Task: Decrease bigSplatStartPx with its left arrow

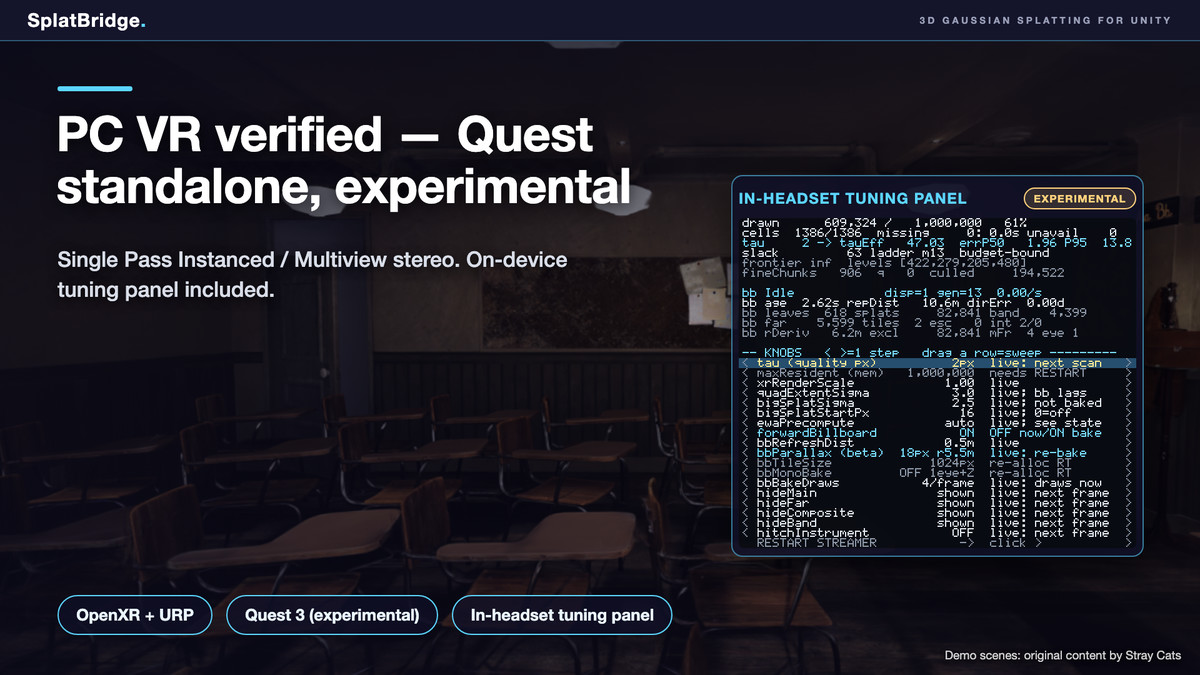Action: pyautogui.click(x=745, y=413)
